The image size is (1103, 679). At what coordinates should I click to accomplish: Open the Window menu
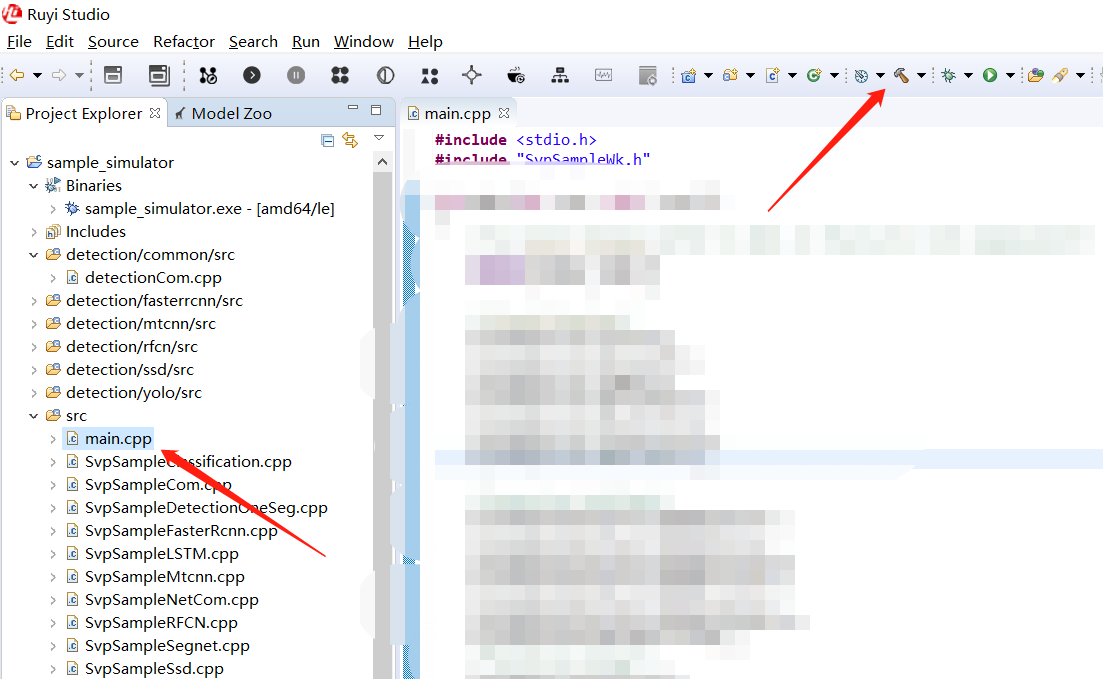click(364, 42)
